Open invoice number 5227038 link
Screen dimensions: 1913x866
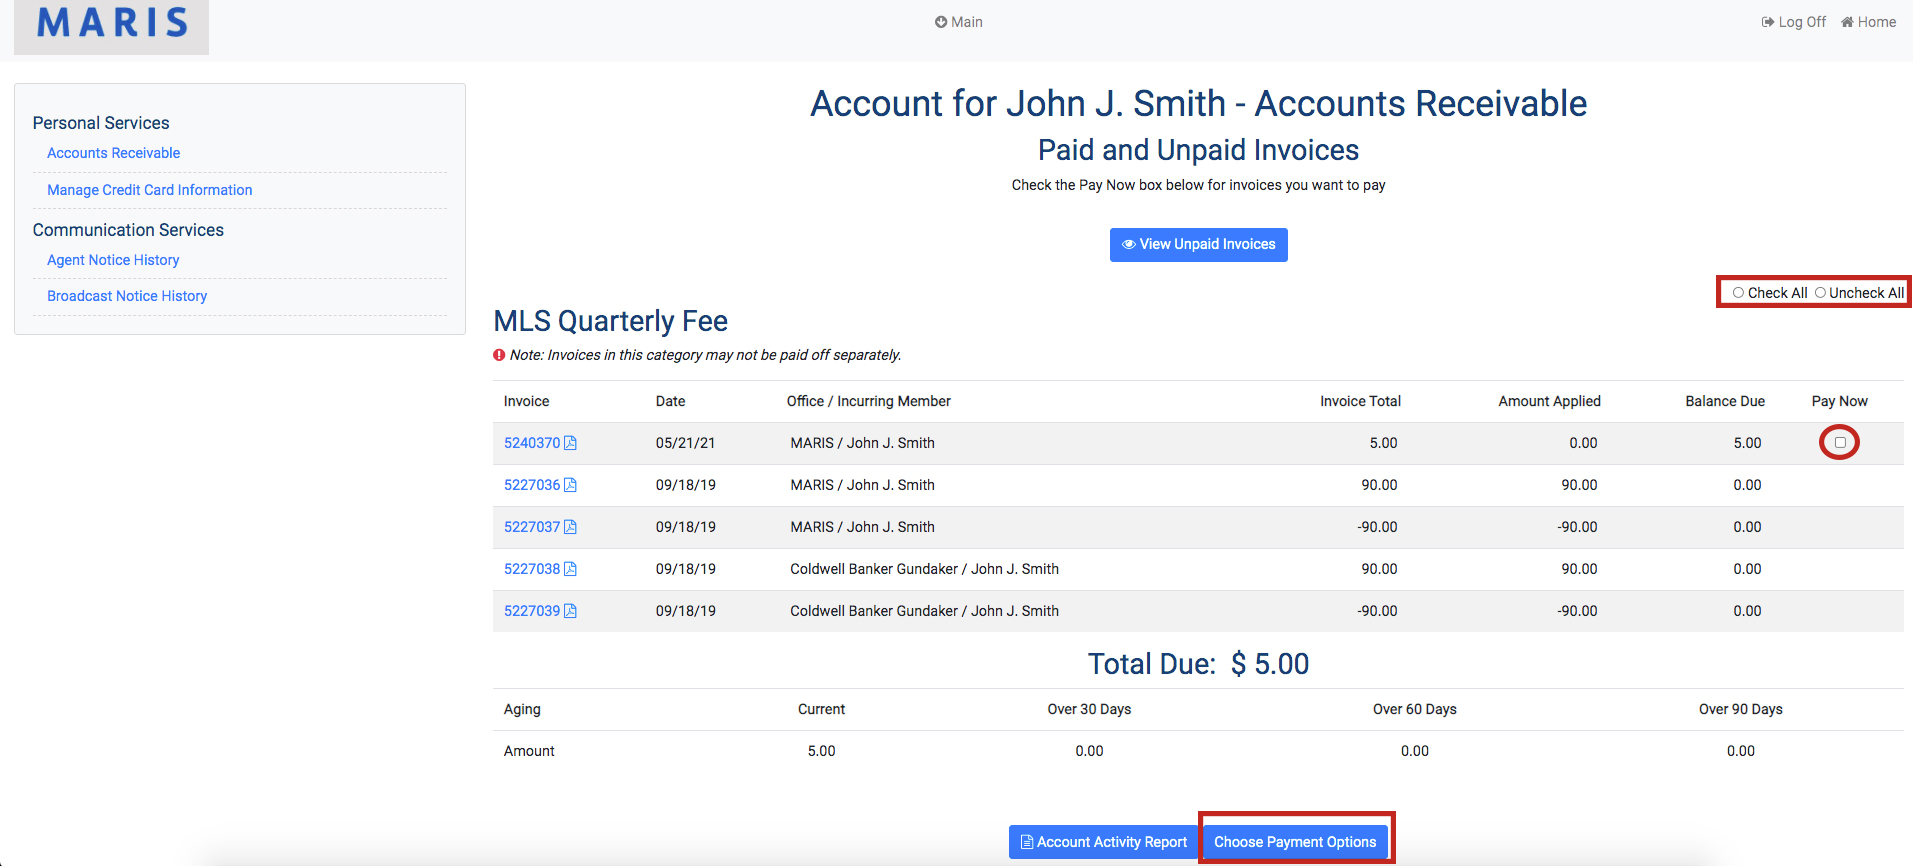531,569
